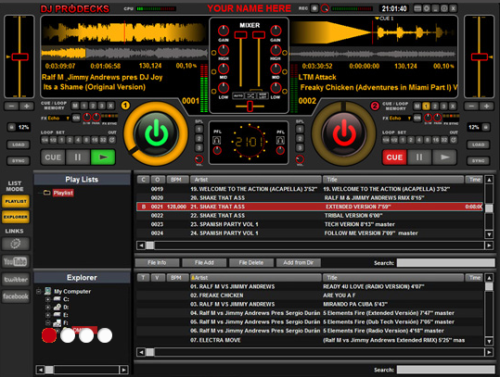Click the File Delete button

click(x=251, y=263)
